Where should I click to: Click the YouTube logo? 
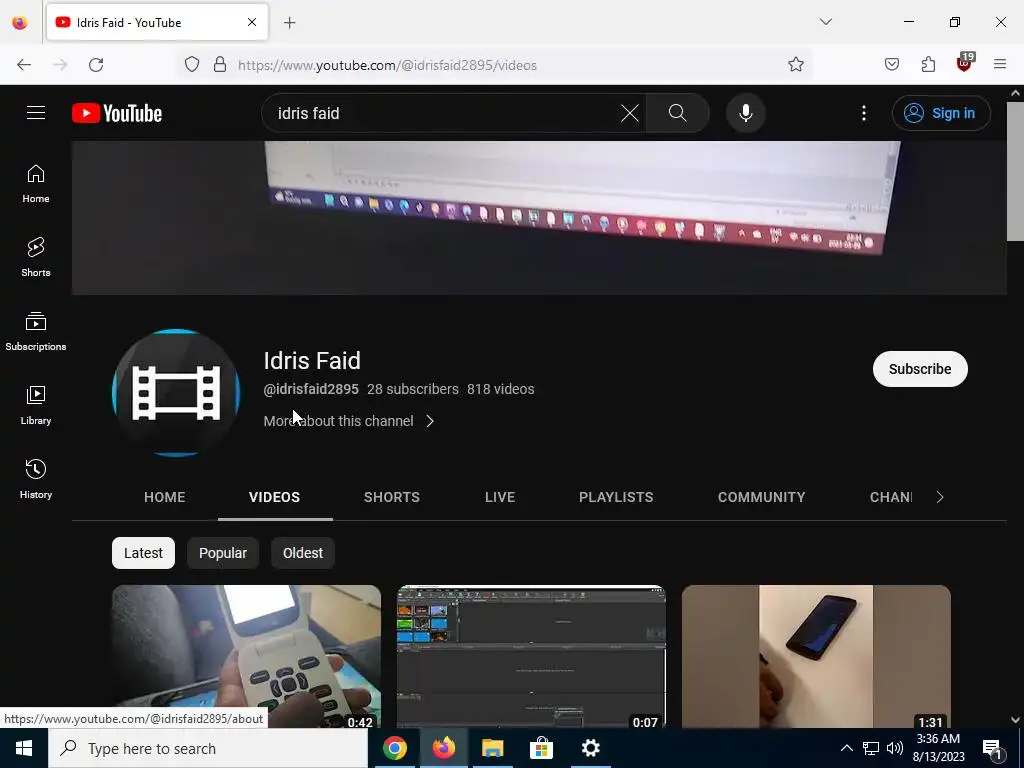pyautogui.click(x=117, y=113)
